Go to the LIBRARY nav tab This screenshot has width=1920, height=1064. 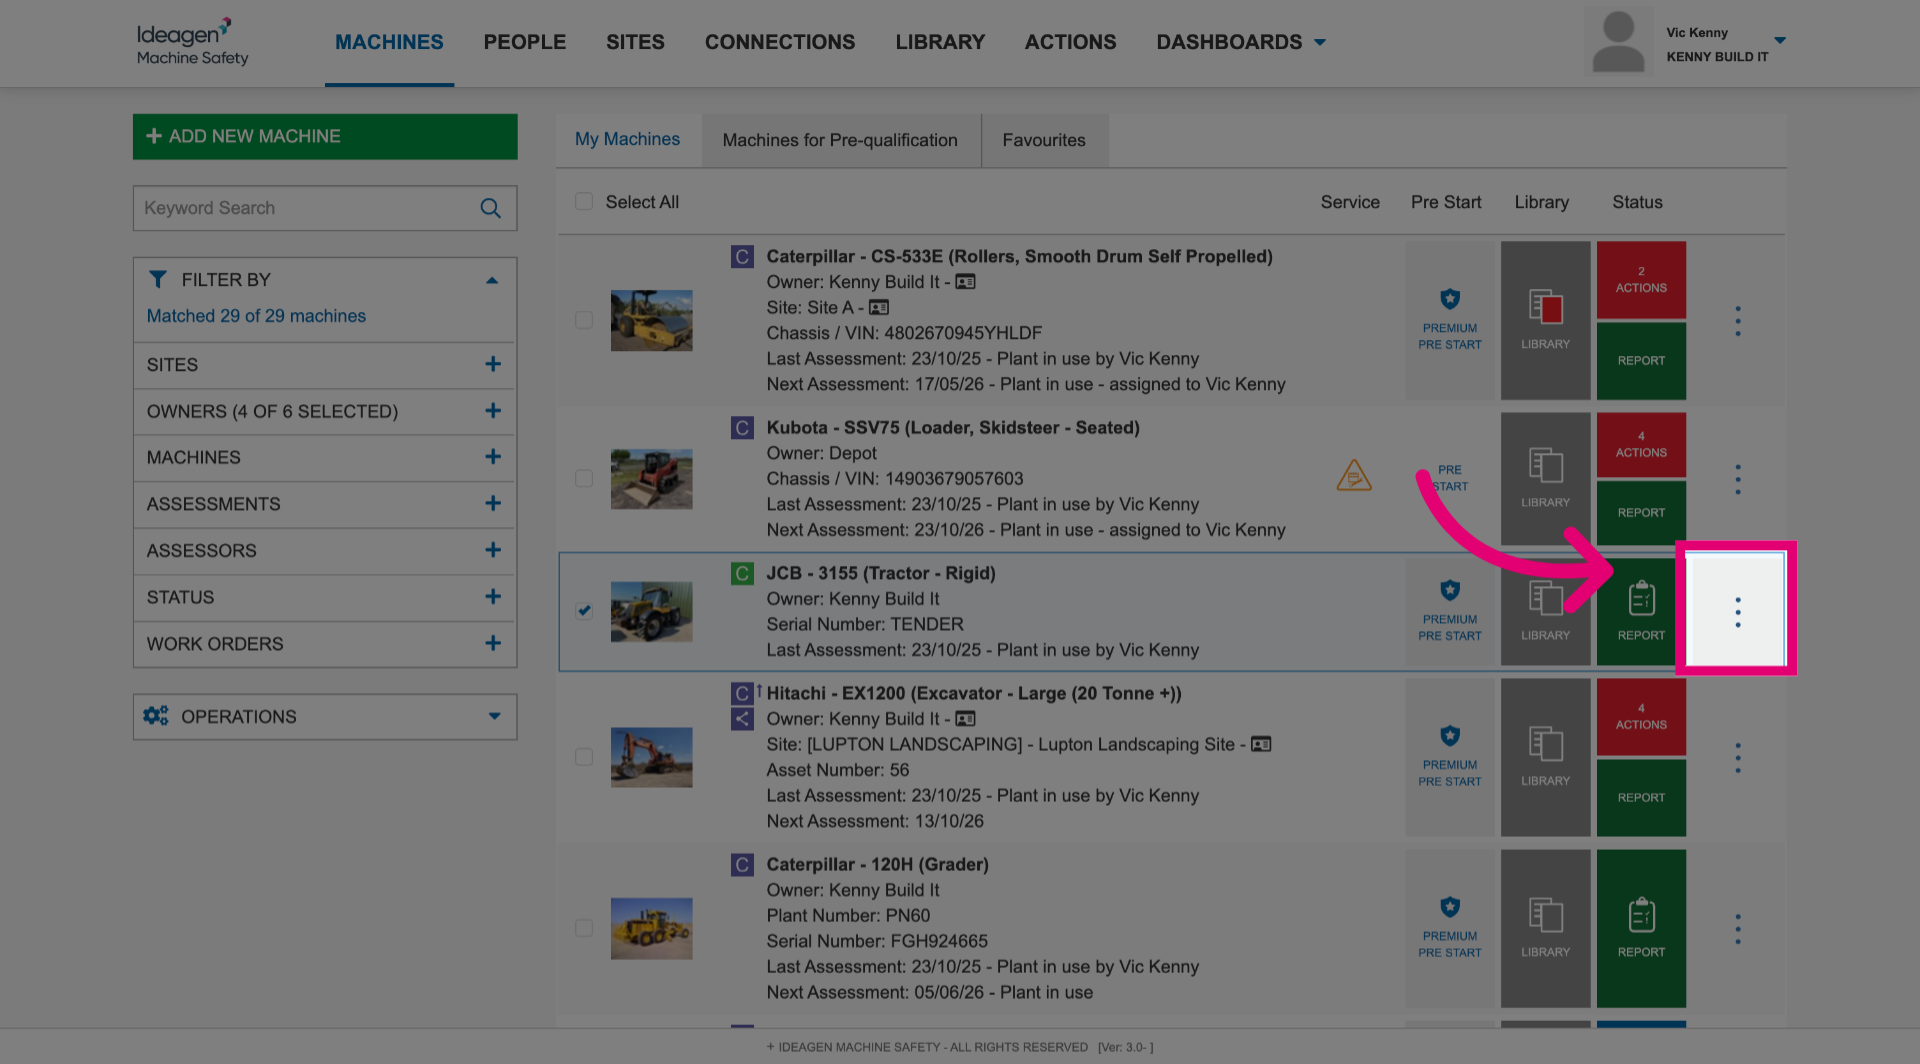click(x=940, y=42)
